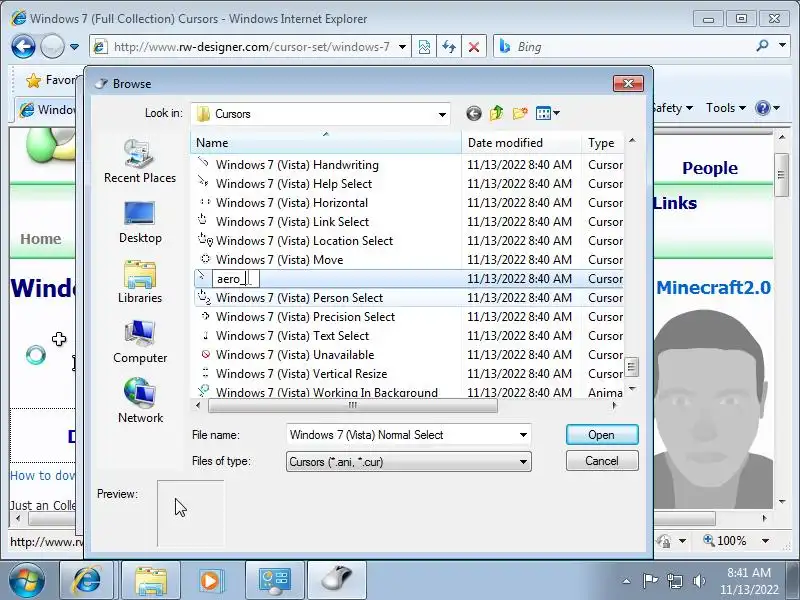
Task: Click the Internet Explorer Back button
Action: click(23, 47)
